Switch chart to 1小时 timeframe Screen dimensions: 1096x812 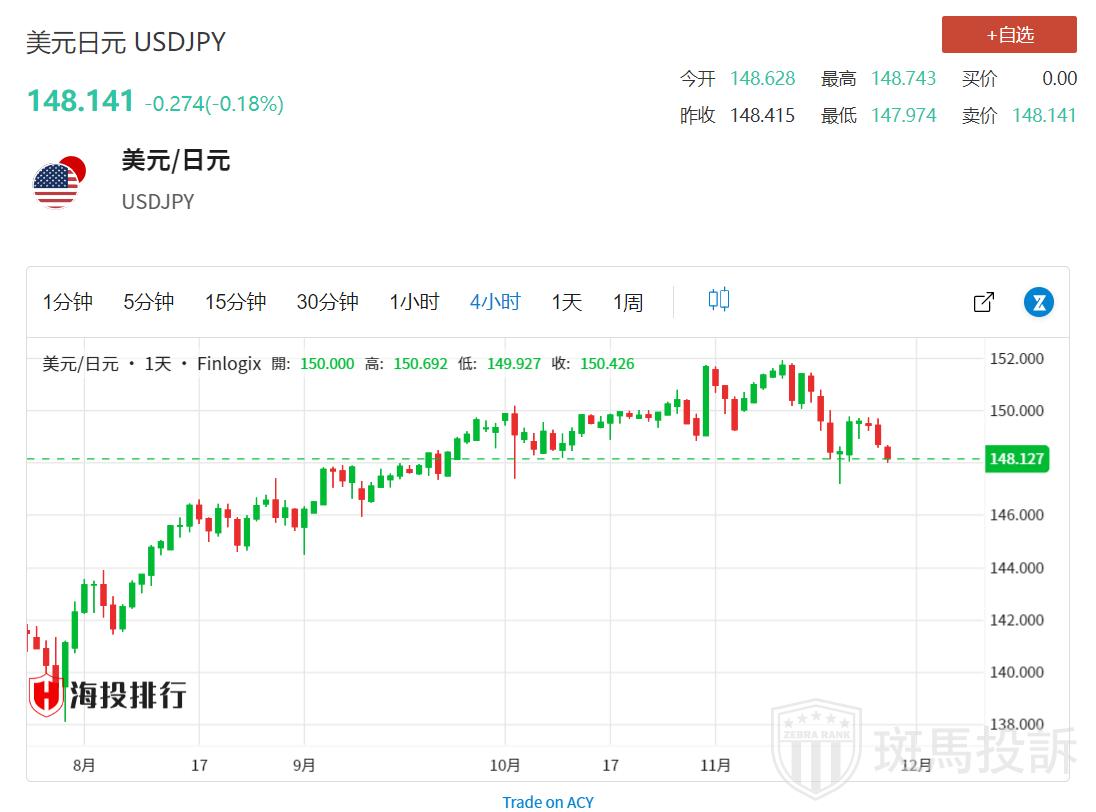point(414,302)
